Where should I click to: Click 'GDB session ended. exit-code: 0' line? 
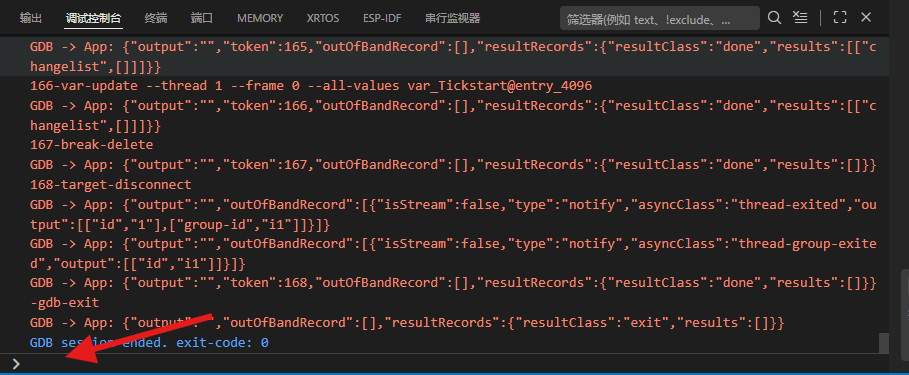(x=149, y=342)
